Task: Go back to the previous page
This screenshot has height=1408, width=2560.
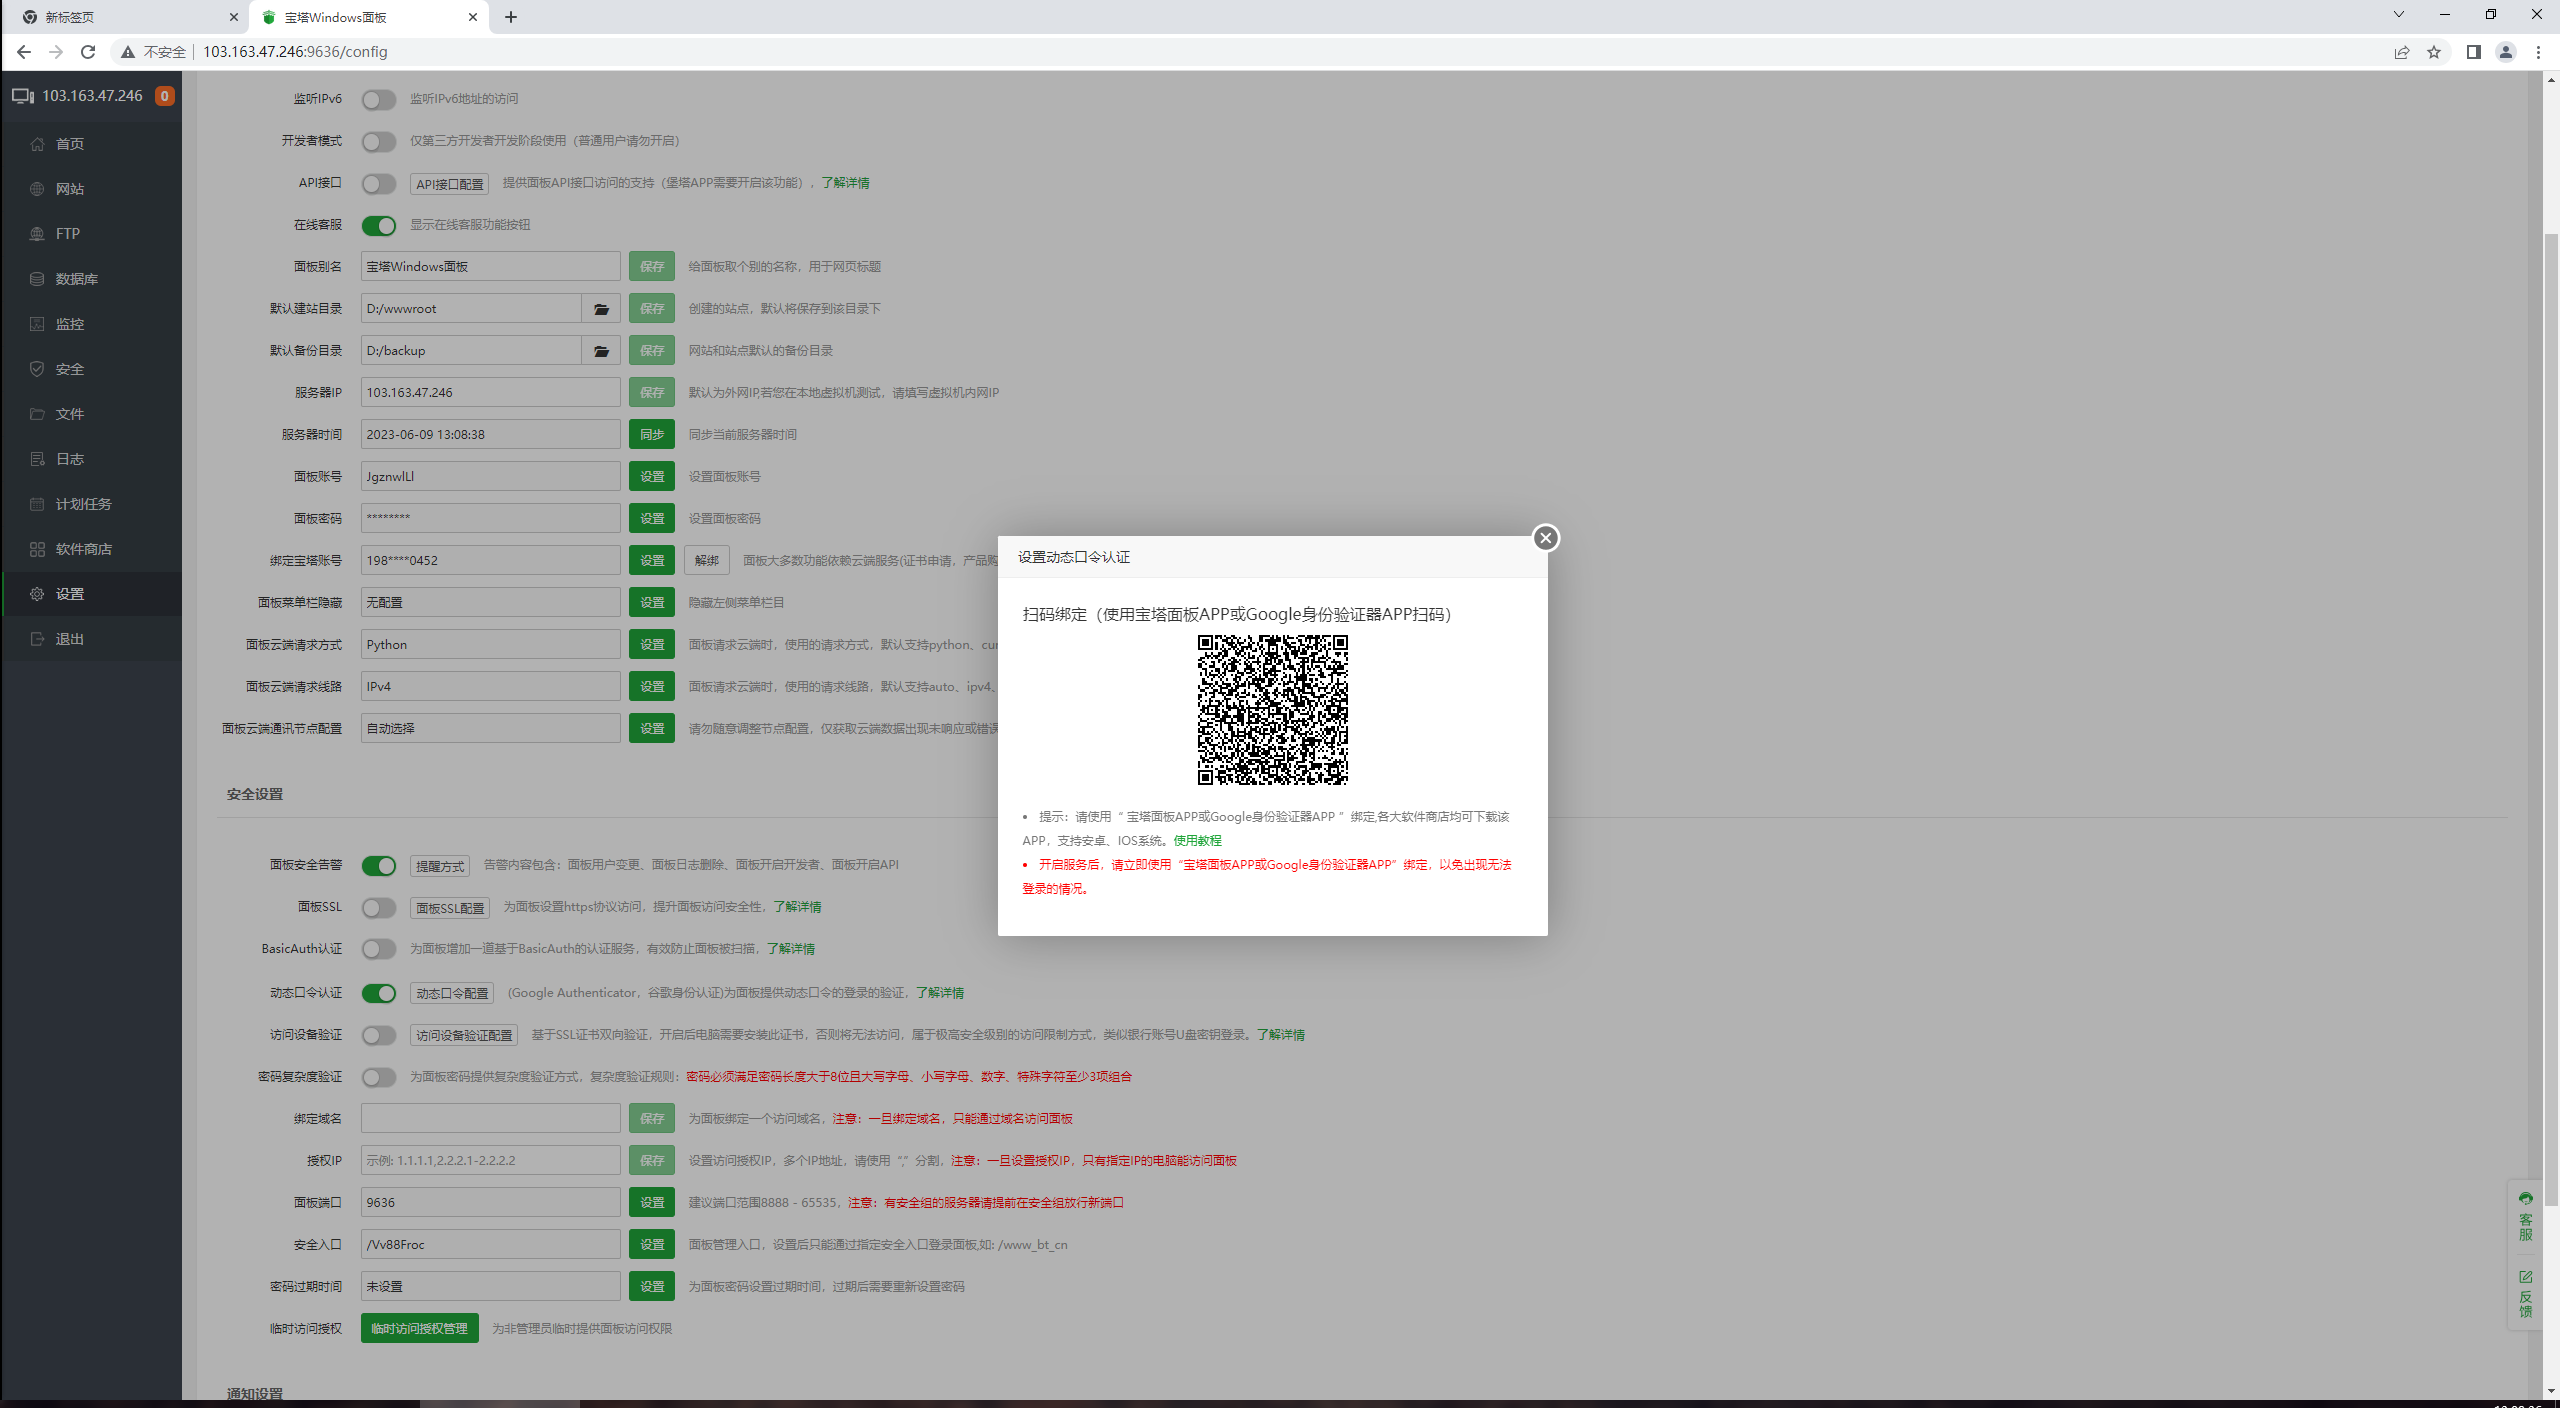Action: pos(24,52)
